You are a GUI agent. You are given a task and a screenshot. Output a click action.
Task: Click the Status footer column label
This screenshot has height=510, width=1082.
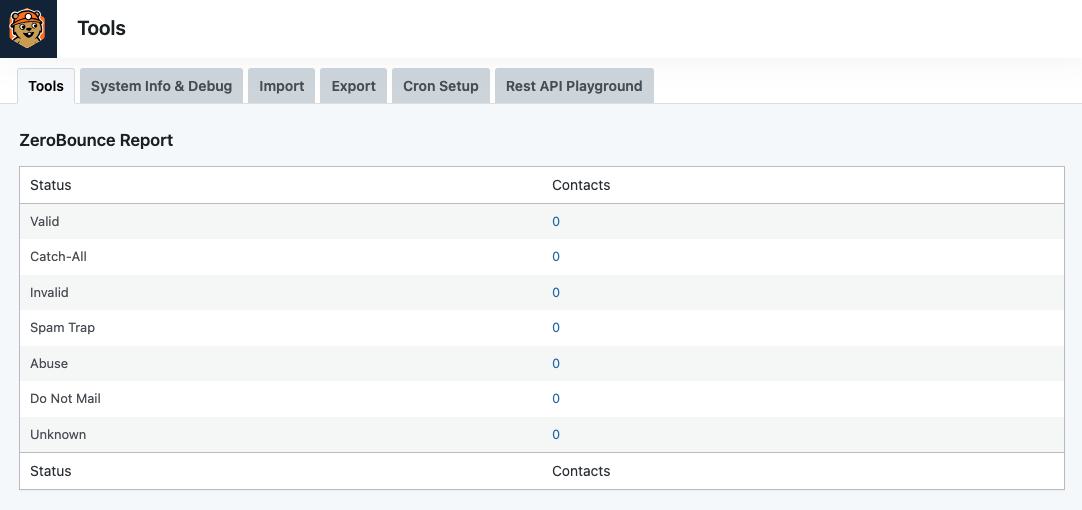[x=50, y=471]
